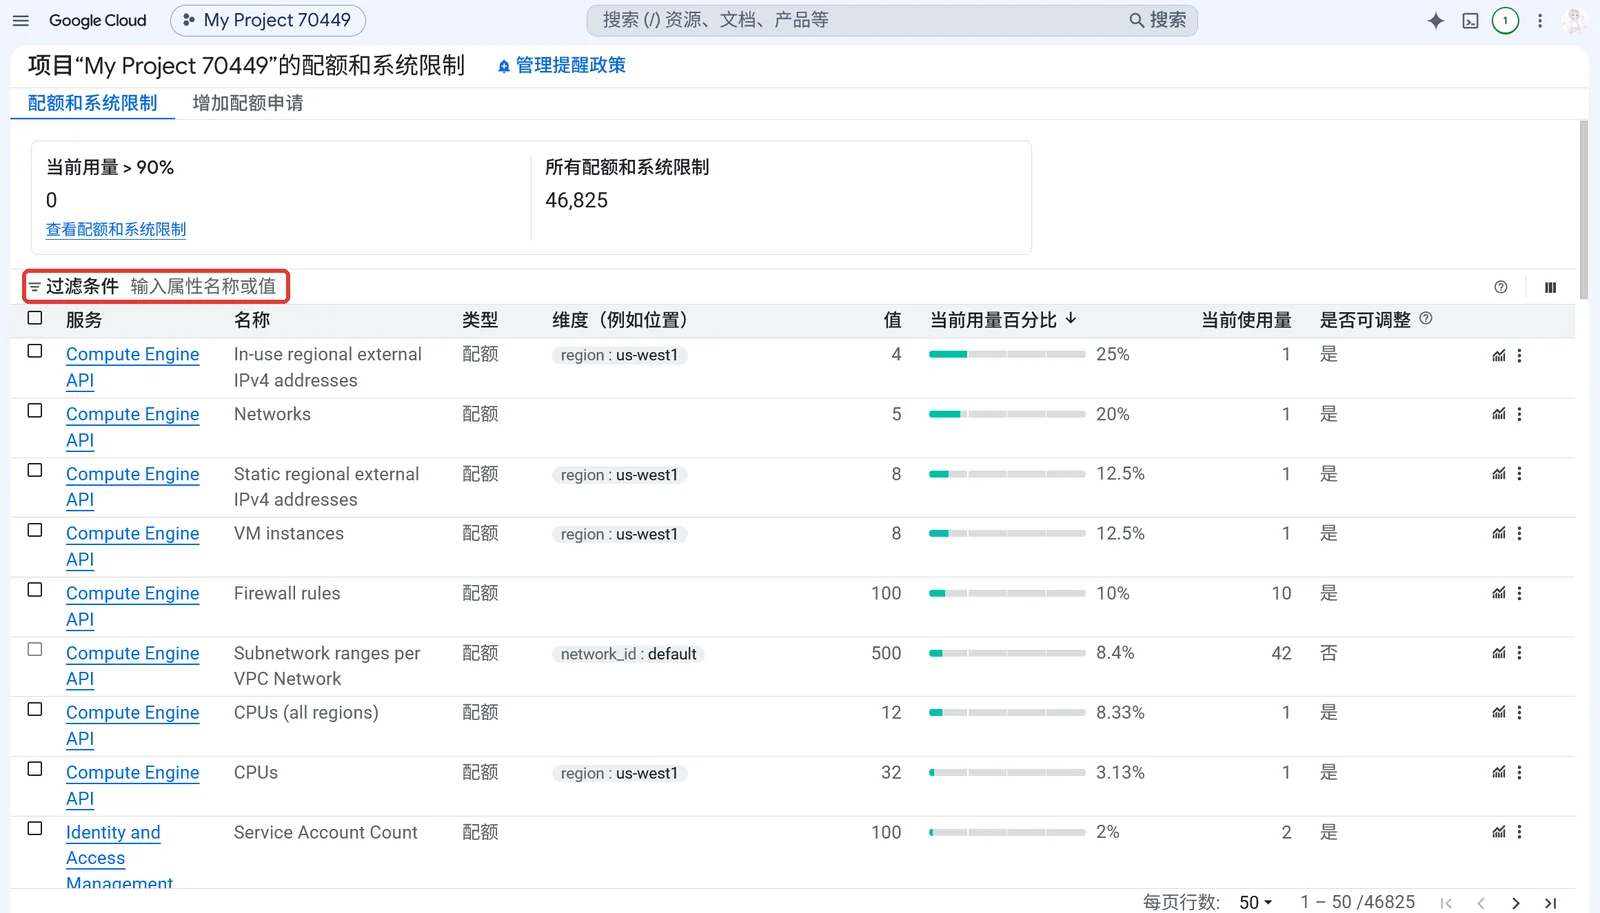Check the In-use regional external IPv4 row

pos(35,351)
